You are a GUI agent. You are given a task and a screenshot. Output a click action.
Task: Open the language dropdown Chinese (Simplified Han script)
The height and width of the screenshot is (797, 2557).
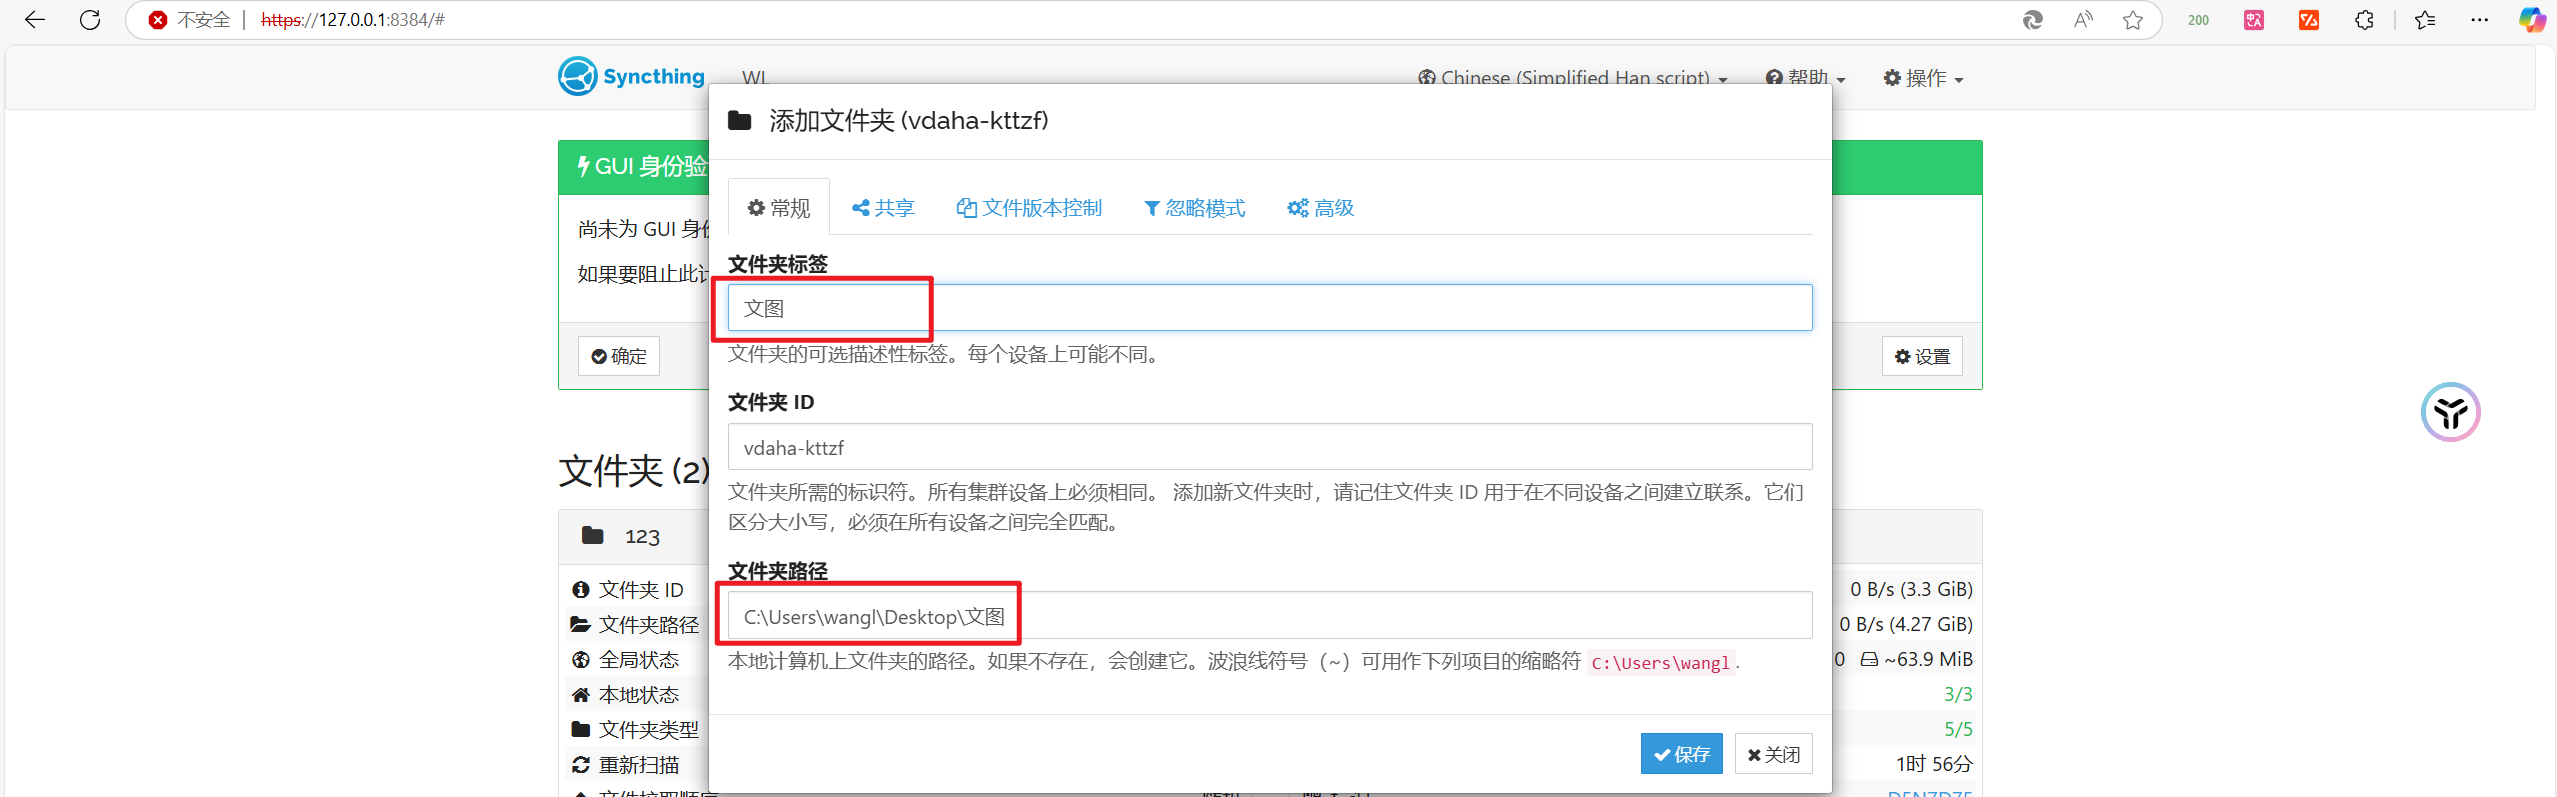tap(1572, 78)
